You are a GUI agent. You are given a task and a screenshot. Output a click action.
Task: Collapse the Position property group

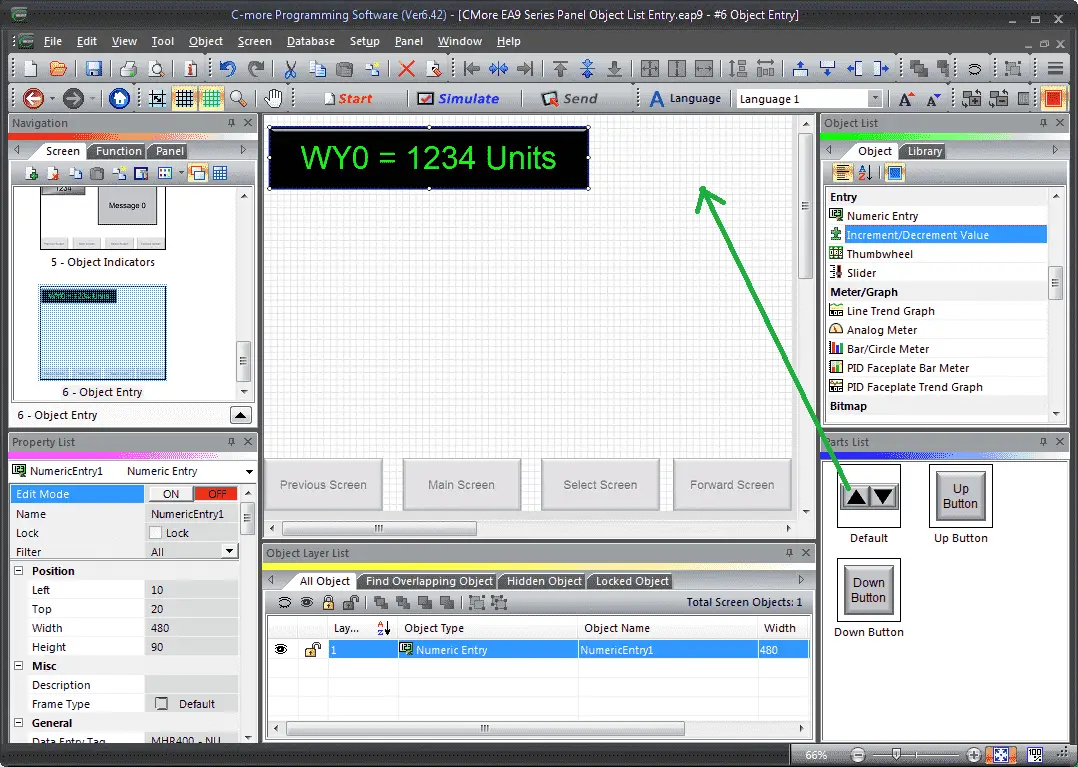pyautogui.click(x=19, y=570)
